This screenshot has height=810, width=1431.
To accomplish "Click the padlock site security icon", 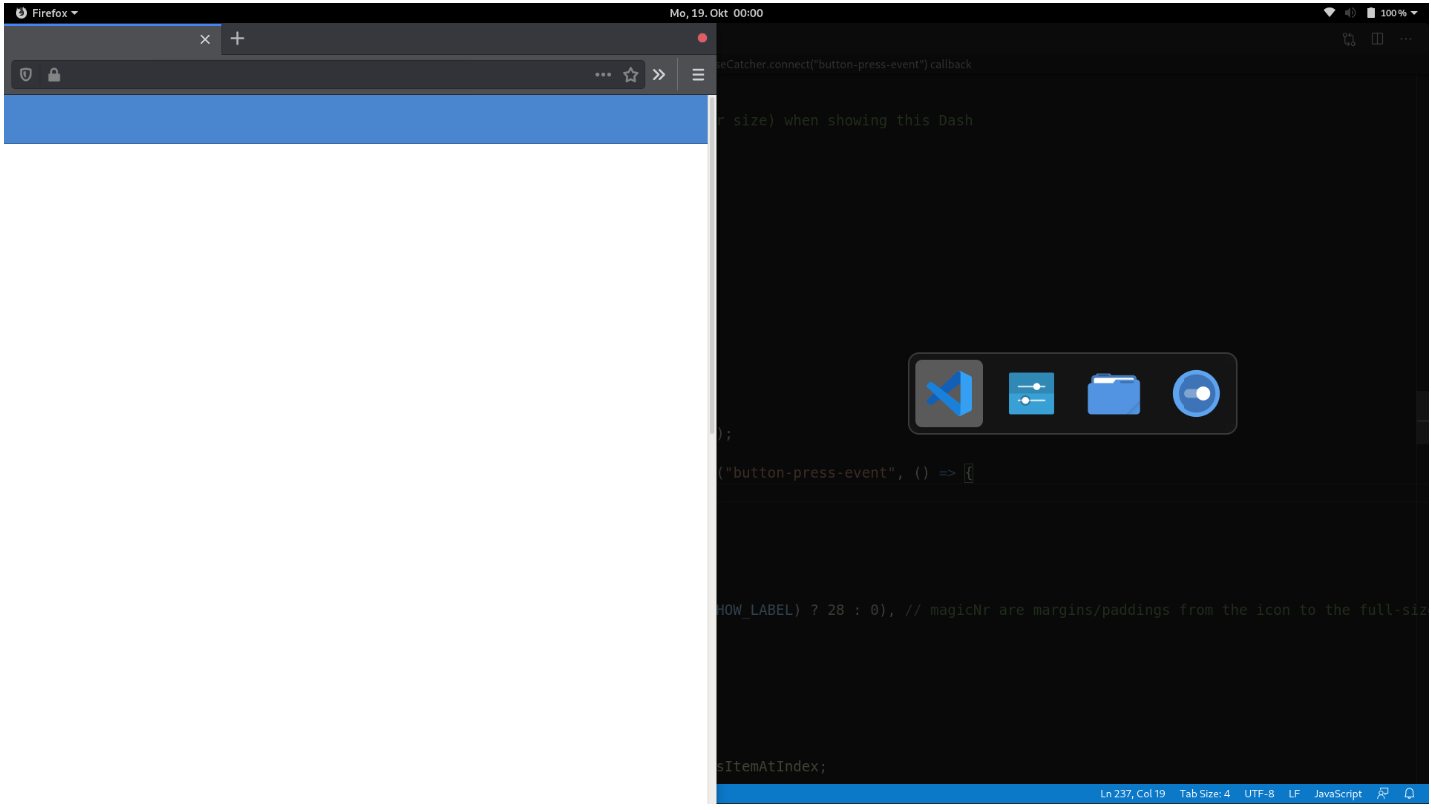I will (x=54, y=74).
